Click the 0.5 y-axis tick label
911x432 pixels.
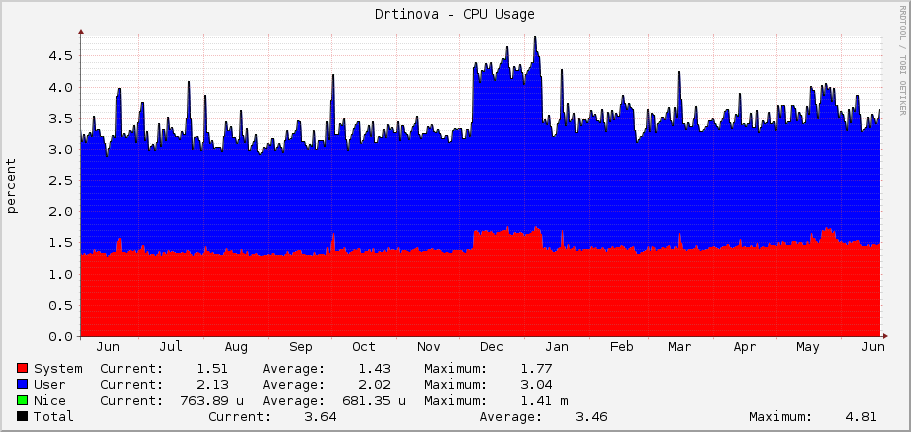coord(59,305)
